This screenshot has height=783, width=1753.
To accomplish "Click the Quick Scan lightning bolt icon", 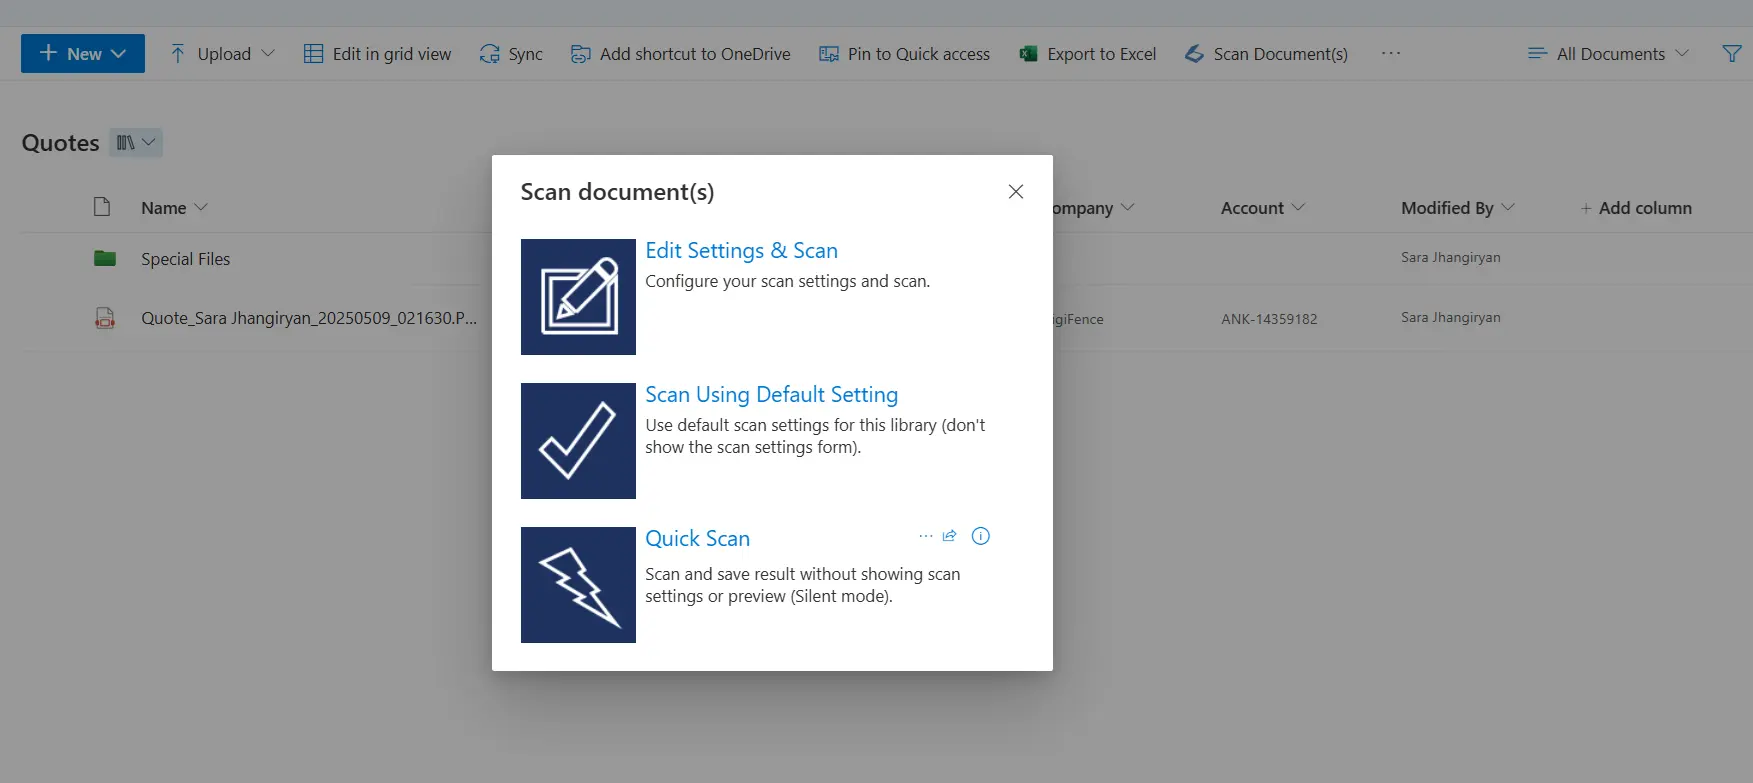I will [x=578, y=585].
